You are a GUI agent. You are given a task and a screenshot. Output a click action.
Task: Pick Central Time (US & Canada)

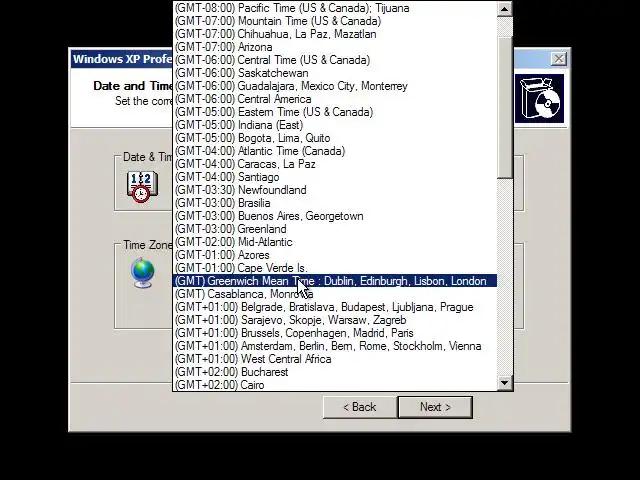point(335,60)
